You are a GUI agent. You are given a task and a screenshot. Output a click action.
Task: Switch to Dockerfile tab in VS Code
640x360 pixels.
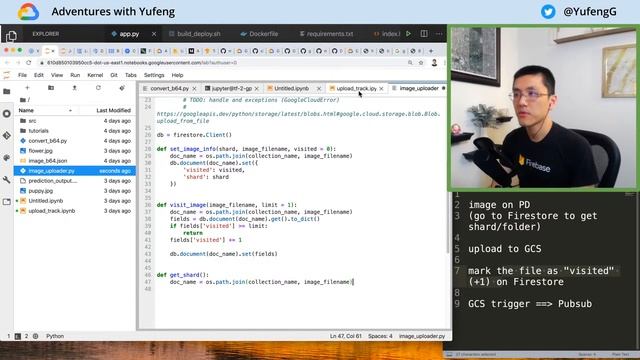pos(263,34)
